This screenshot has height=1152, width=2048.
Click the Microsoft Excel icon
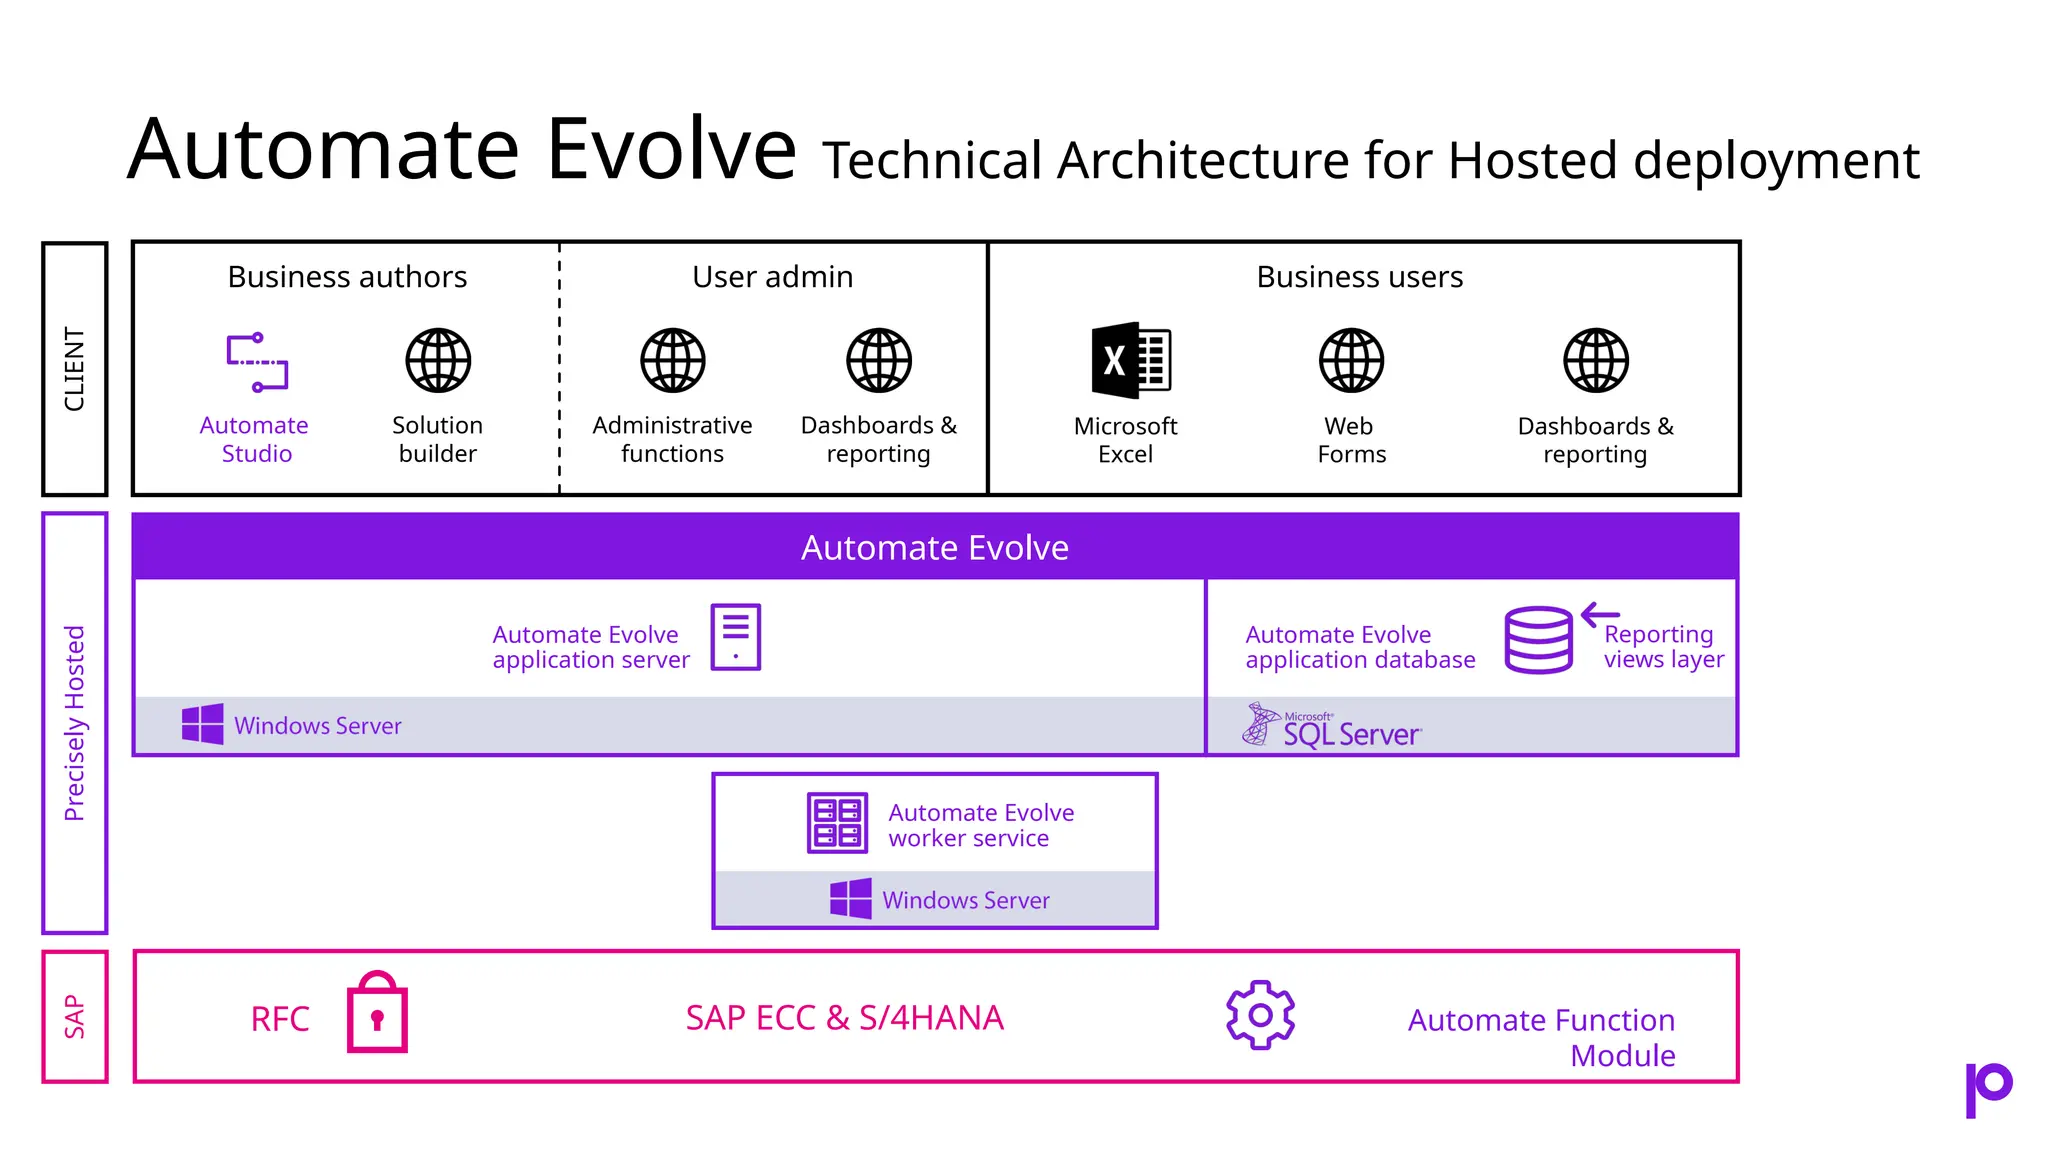point(1130,360)
